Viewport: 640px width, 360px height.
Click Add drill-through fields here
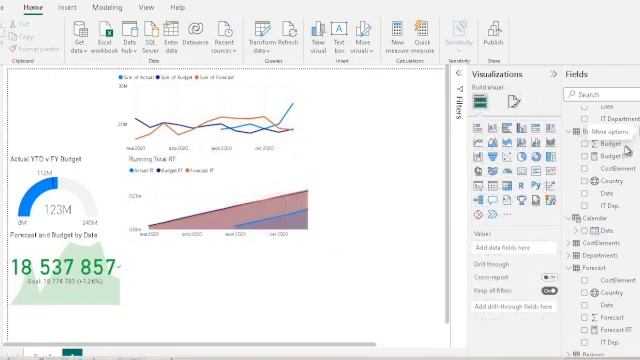point(514,307)
